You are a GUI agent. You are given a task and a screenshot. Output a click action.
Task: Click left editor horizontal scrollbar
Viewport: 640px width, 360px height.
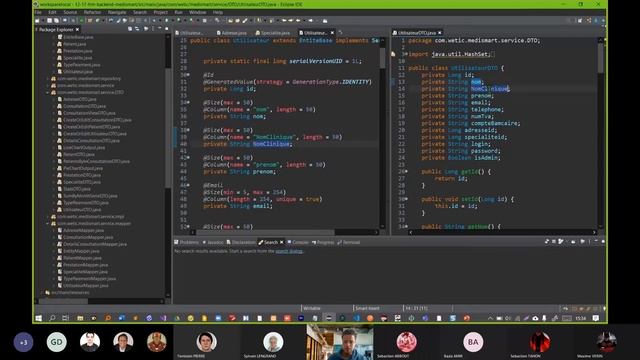[265, 232]
